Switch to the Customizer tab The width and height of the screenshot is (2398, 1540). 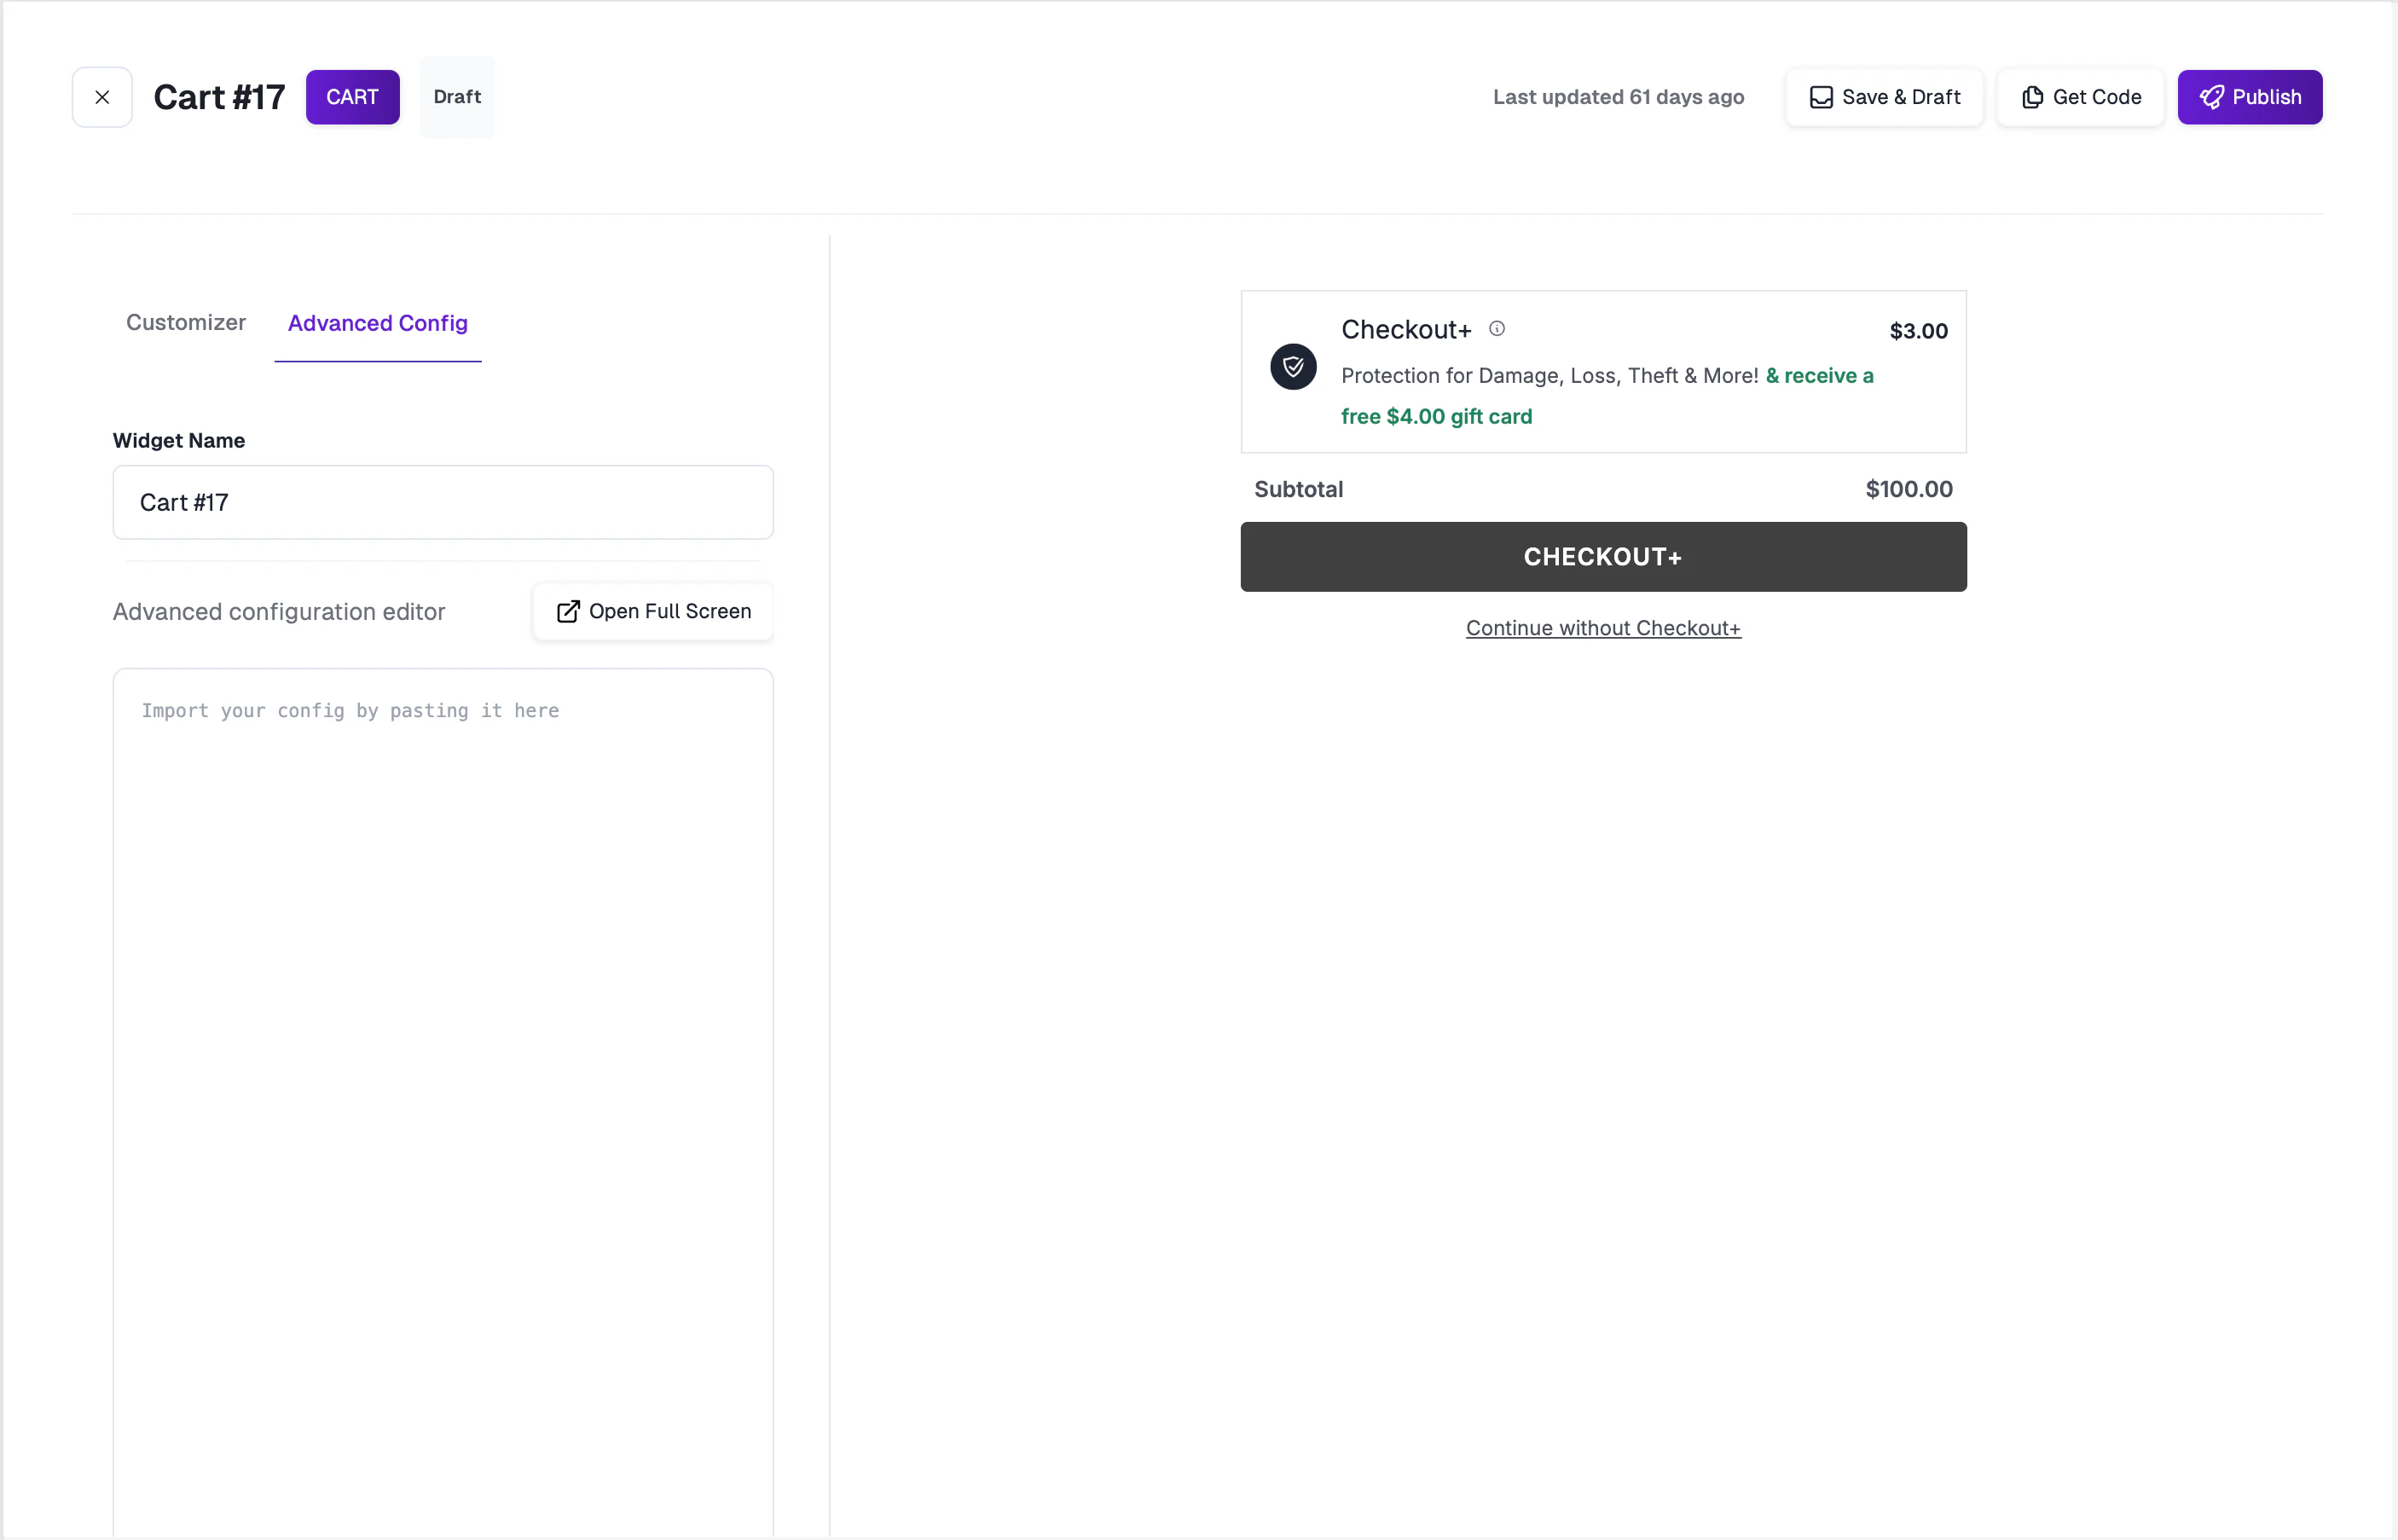[x=186, y=322]
